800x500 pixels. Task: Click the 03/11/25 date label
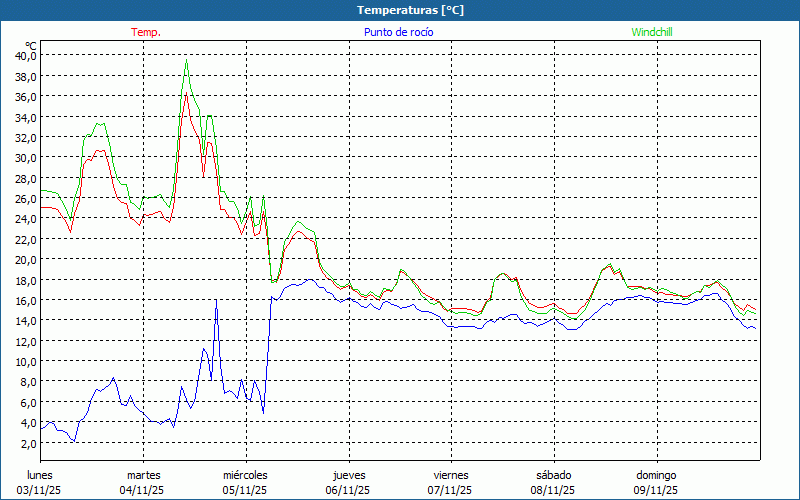(x=40, y=490)
